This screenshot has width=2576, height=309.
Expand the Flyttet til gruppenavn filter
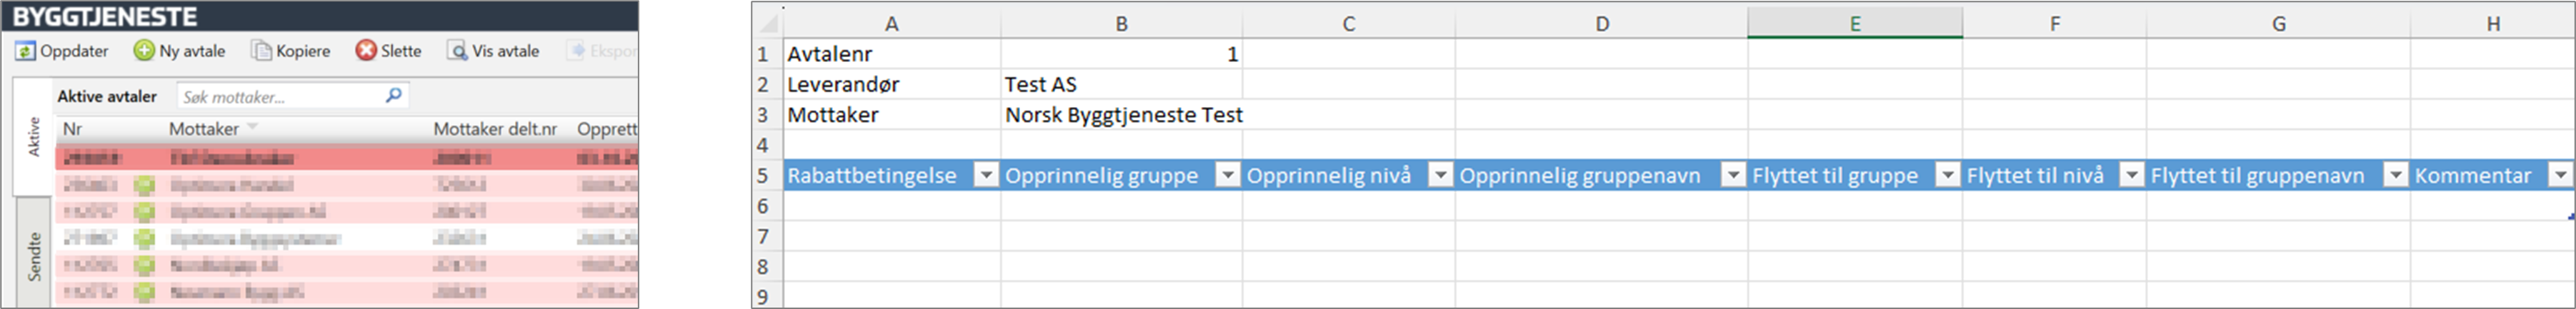coord(2395,176)
